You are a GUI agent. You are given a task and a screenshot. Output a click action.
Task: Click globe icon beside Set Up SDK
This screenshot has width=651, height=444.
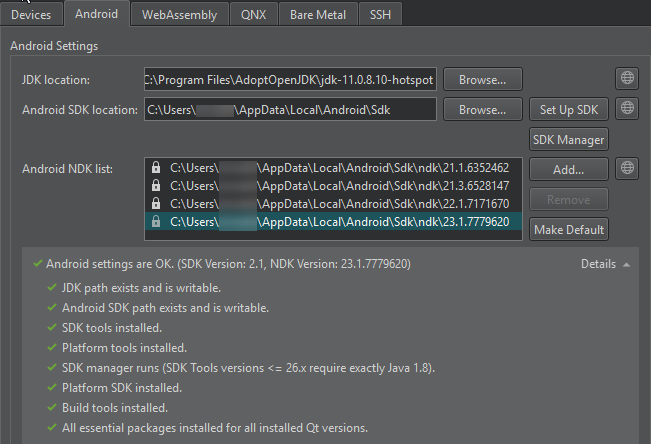pos(627,108)
